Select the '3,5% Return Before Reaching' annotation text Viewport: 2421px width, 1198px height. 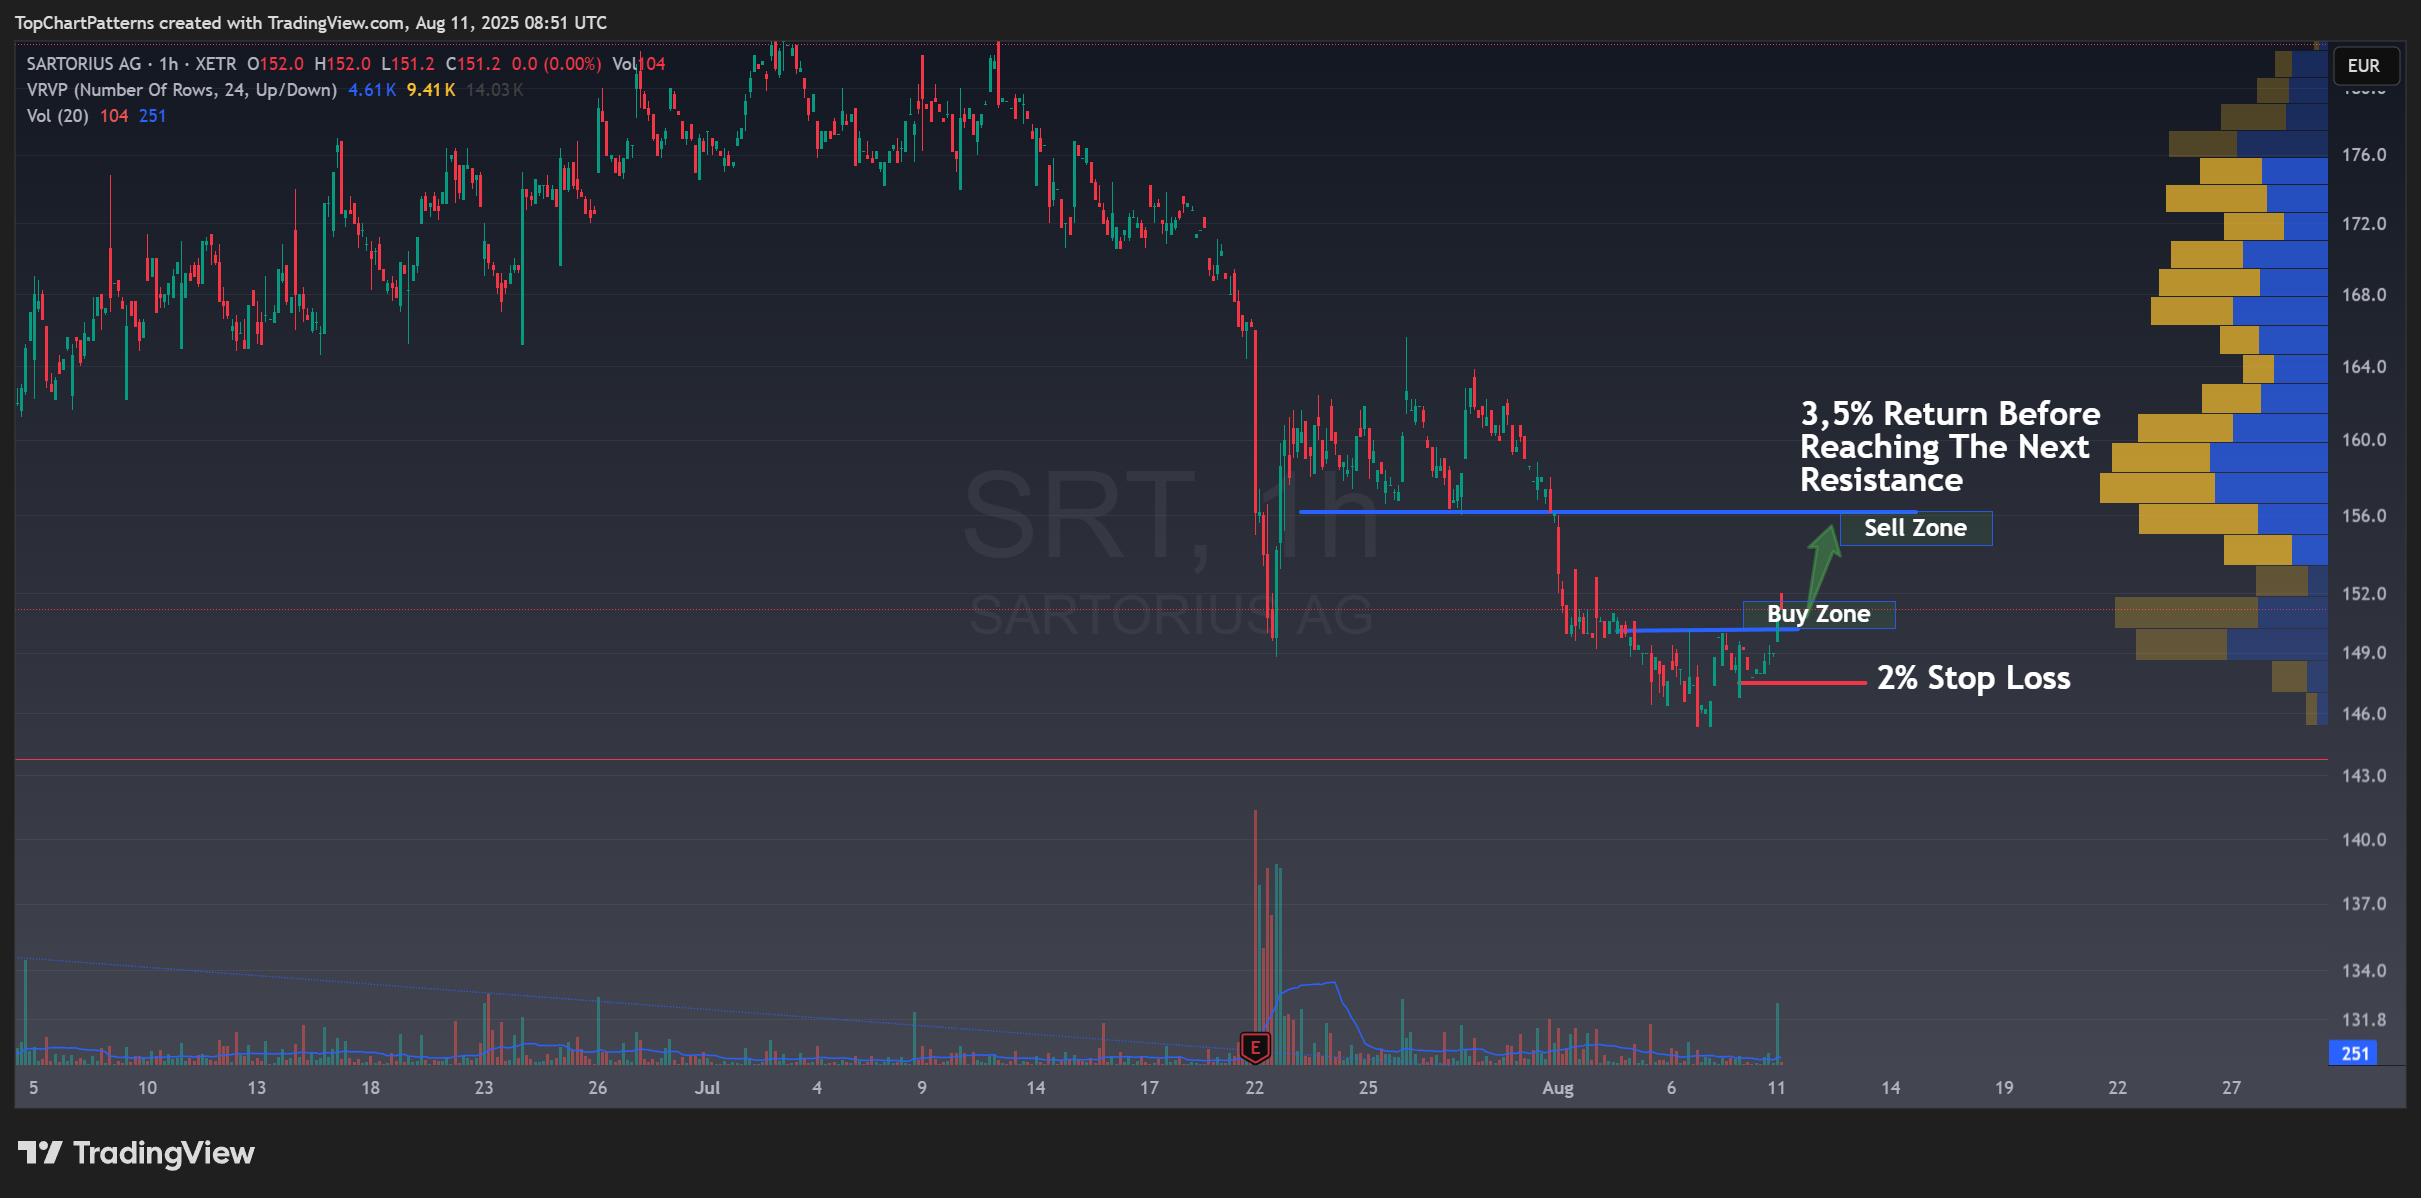(x=1950, y=446)
